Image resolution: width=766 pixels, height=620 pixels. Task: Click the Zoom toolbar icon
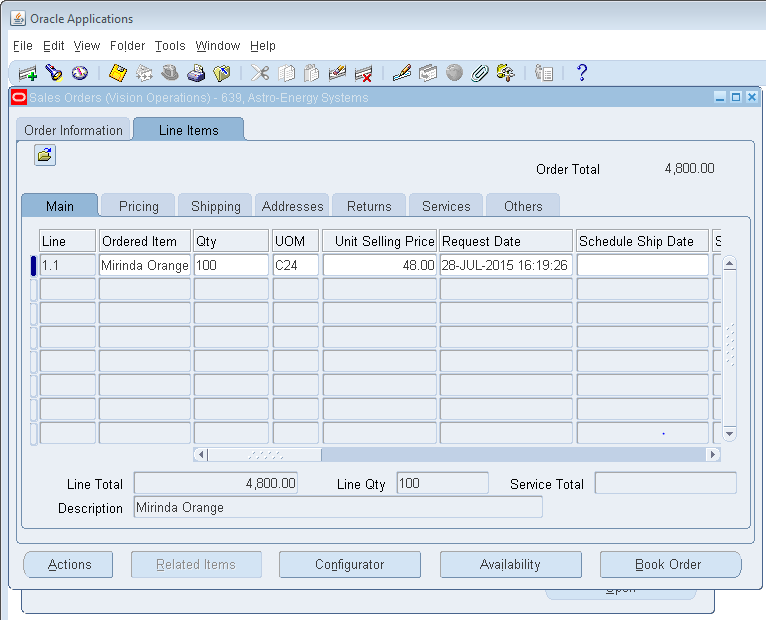coord(428,73)
